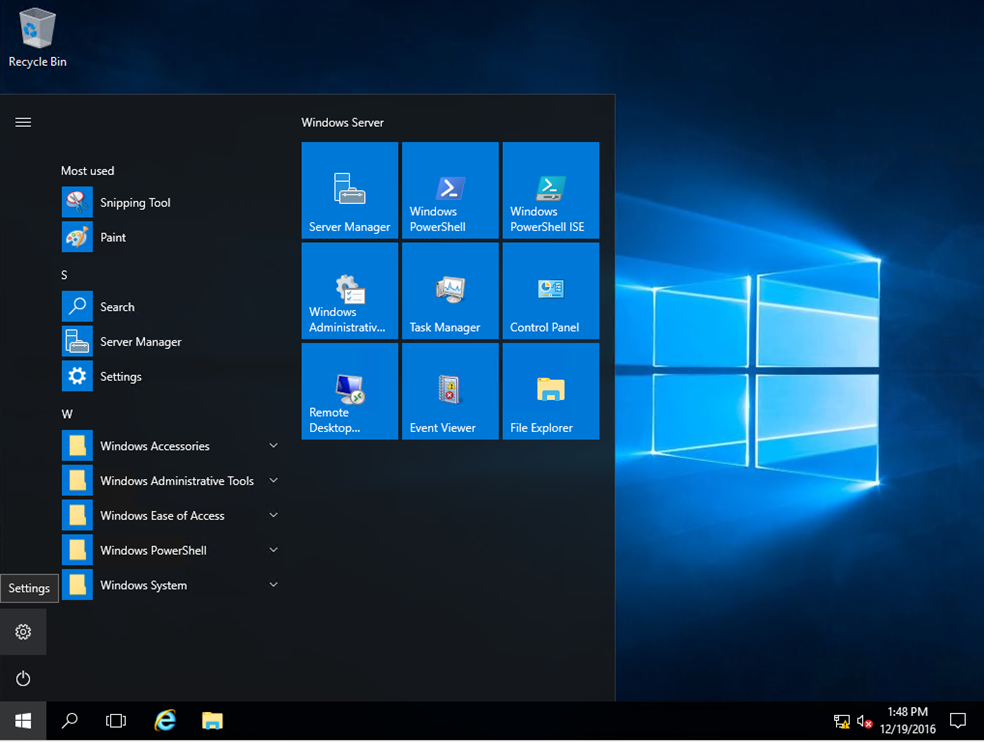Open the Control Panel tile

pyautogui.click(x=550, y=291)
